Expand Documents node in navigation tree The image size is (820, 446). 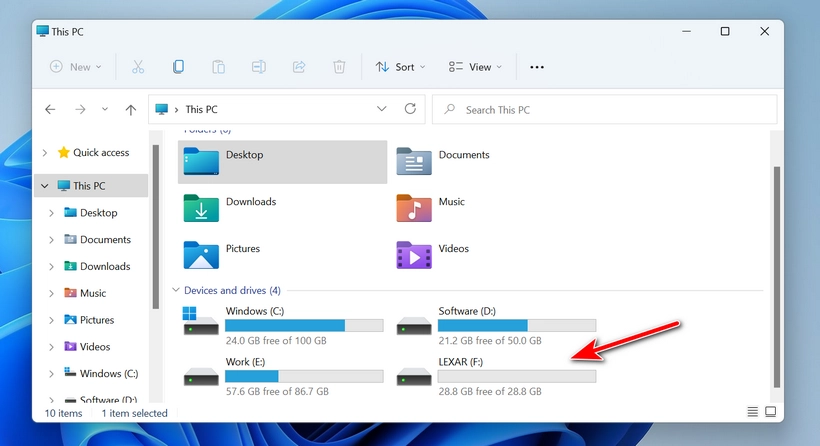pyautogui.click(x=51, y=239)
